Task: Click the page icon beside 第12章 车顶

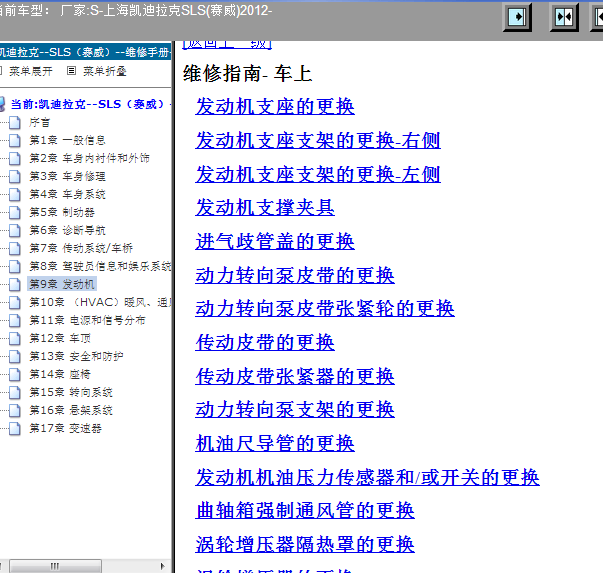Action: pos(14,338)
